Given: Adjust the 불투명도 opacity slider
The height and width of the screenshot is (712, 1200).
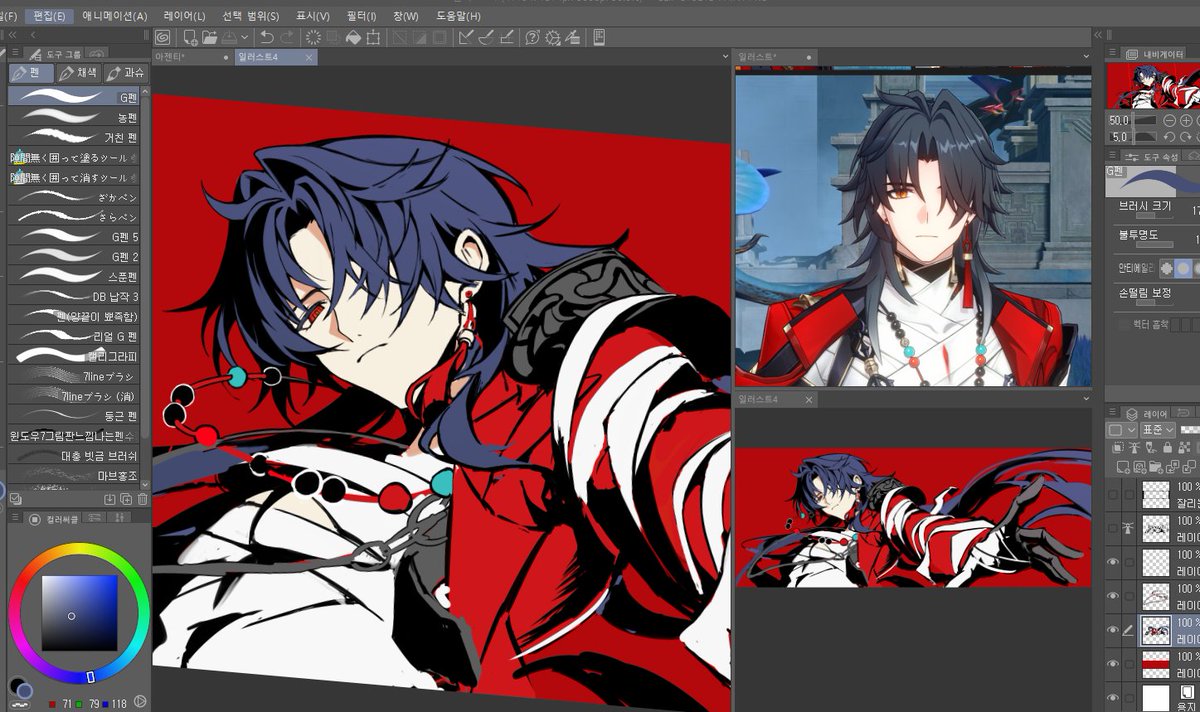Looking at the screenshot, I should pos(1155,245).
